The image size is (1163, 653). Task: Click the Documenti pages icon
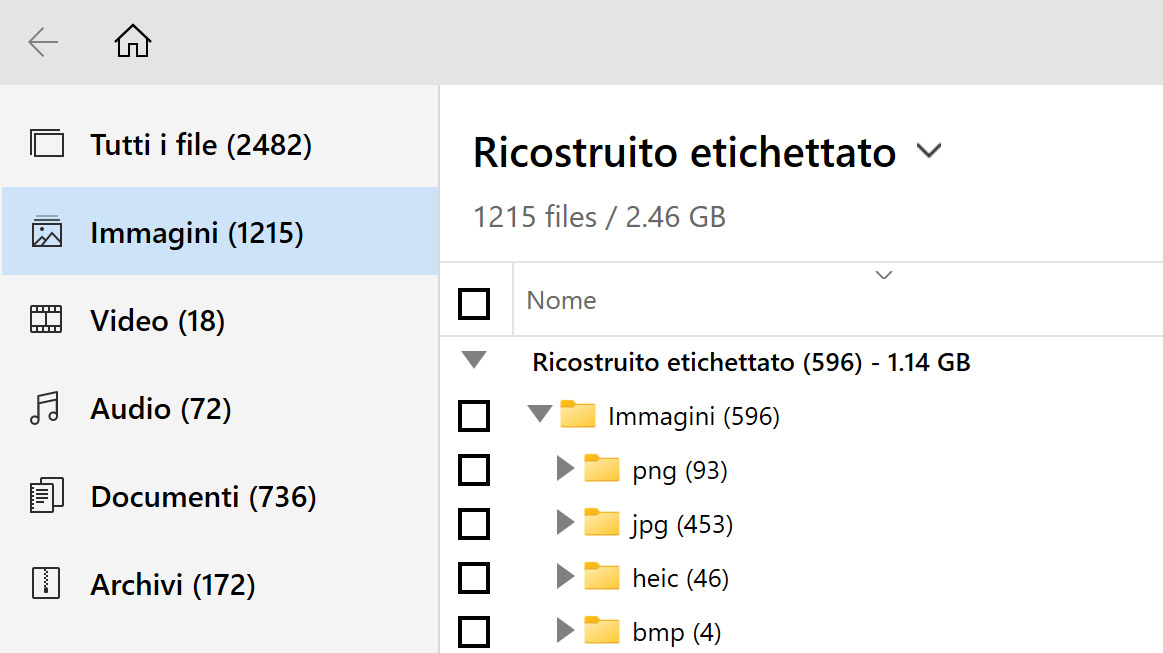(x=46, y=497)
